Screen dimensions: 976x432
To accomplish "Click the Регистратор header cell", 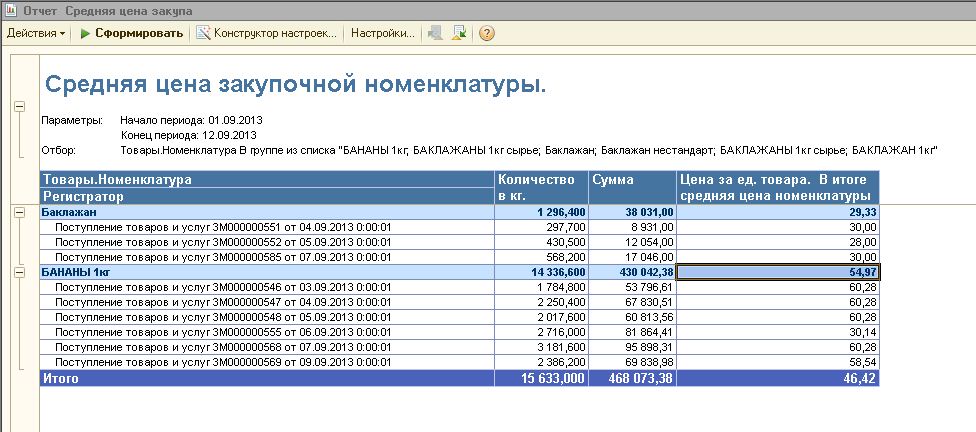I will tap(268, 196).
